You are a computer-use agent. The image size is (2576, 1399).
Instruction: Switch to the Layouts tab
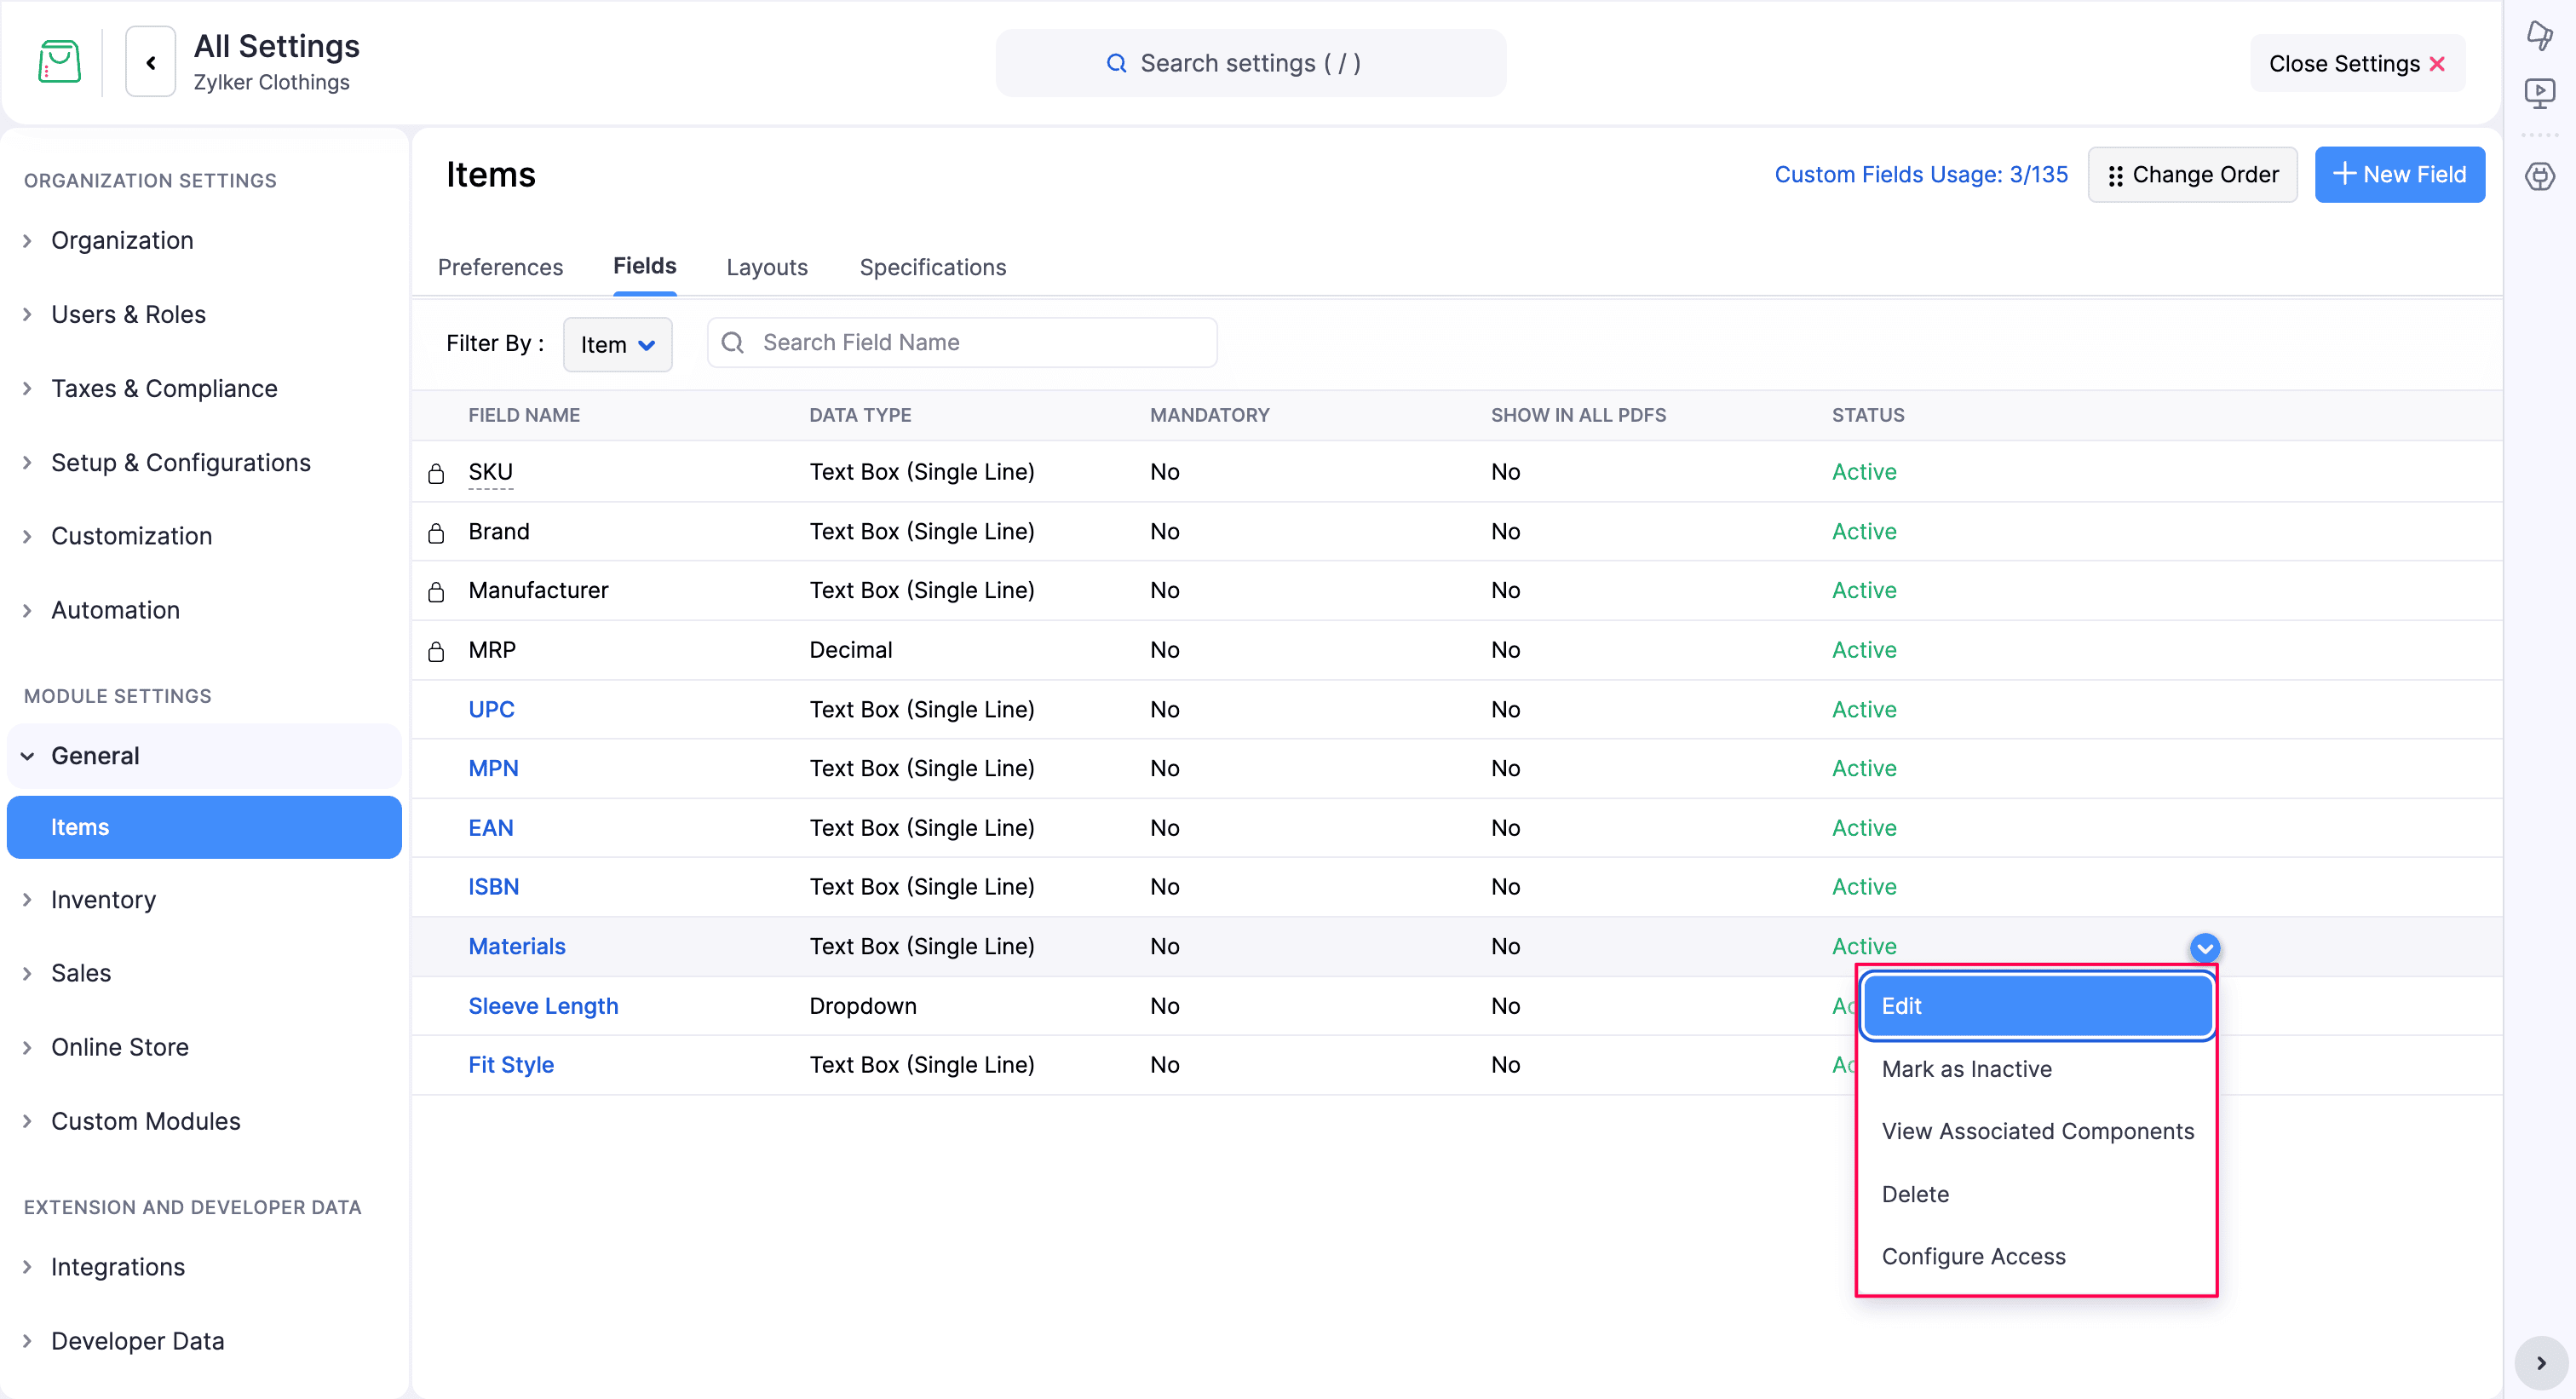pos(767,268)
